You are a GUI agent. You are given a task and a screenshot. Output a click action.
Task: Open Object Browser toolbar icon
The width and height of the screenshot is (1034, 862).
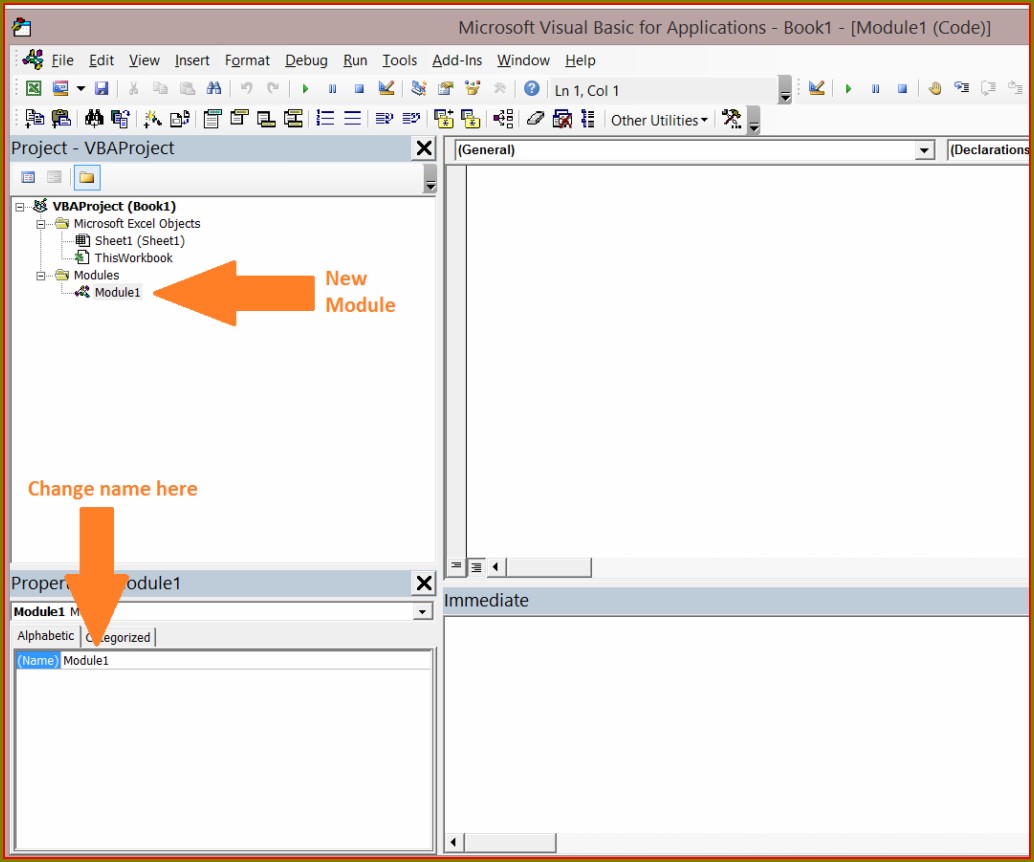pyautogui.click(x=473, y=88)
